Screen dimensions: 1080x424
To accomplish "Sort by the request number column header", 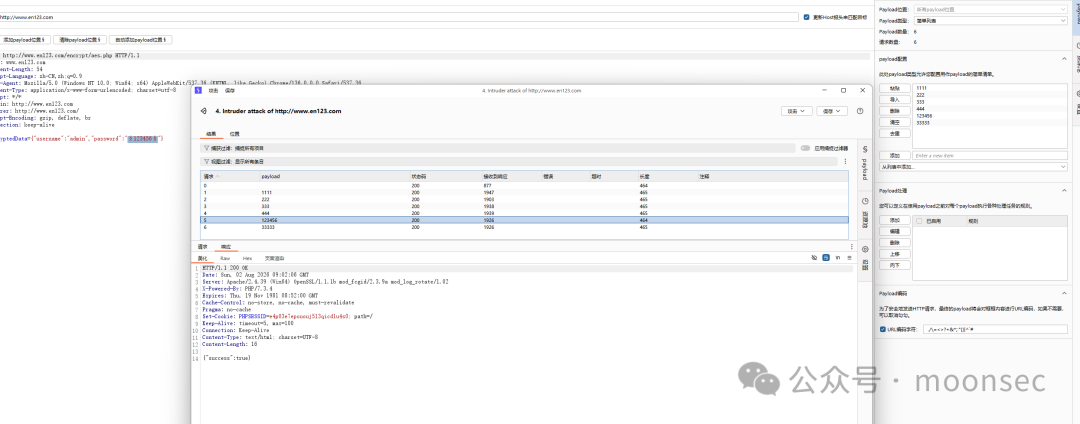I will pyautogui.click(x=229, y=177).
